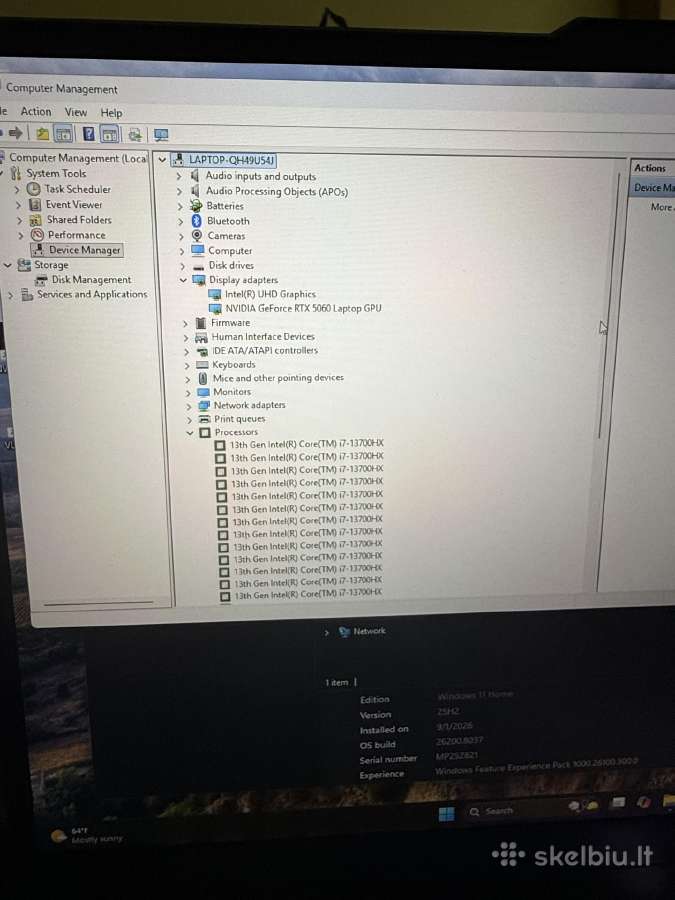675x900 pixels.
Task: Click the Batteries category icon
Action: (x=196, y=206)
